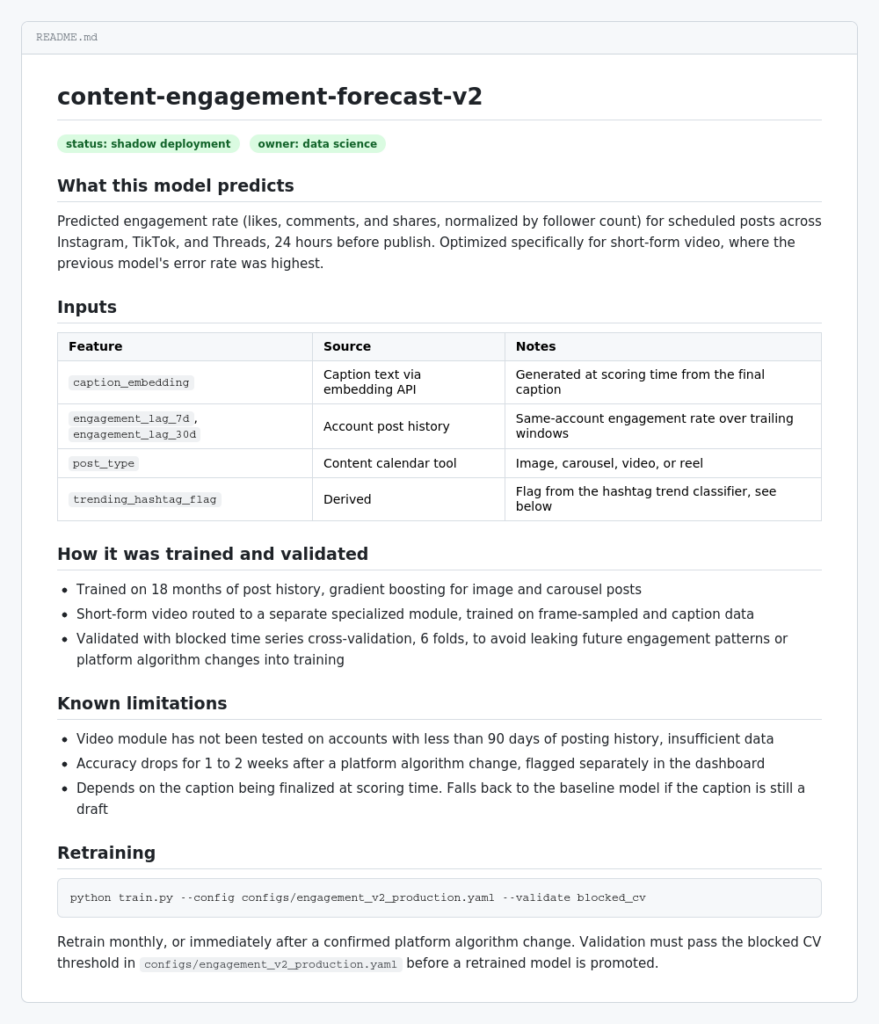This screenshot has height=1024, width=879.
Task: Click the What this model predicts heading
Action: pos(176,185)
